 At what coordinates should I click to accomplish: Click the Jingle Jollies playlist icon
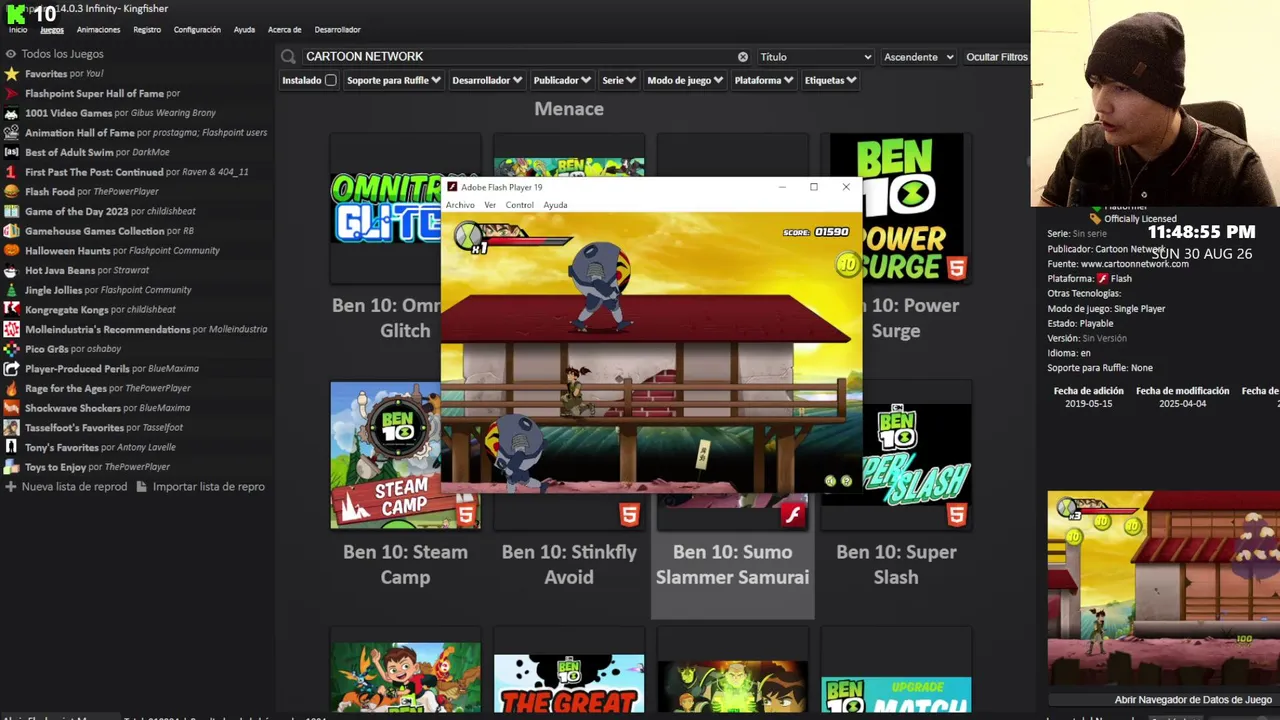[x=11, y=290]
